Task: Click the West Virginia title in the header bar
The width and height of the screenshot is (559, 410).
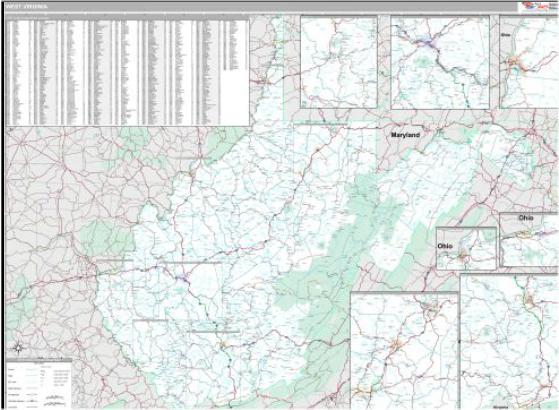Action: (27, 7)
